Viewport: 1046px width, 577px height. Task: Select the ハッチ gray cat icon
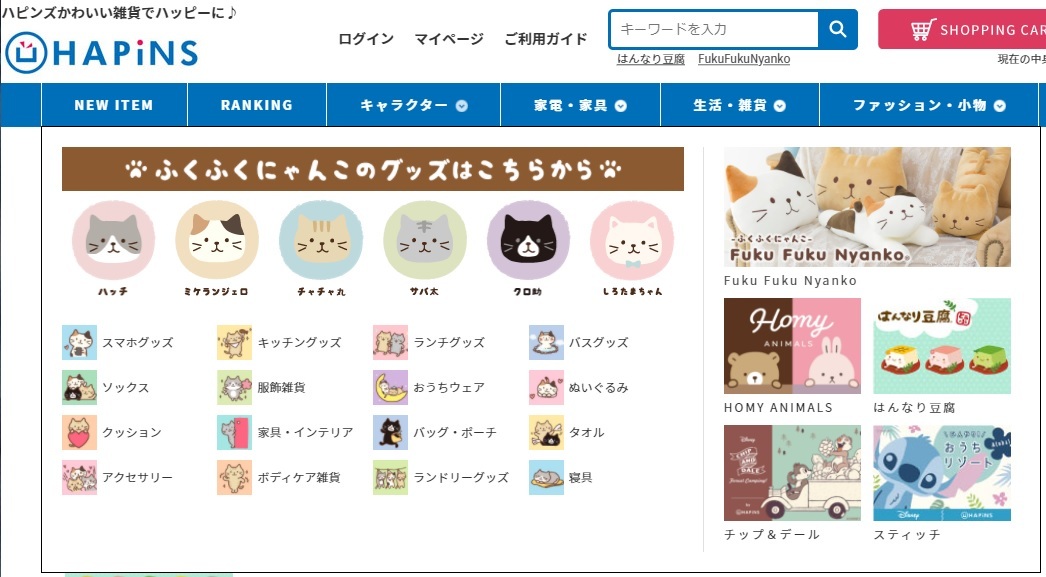pos(113,240)
